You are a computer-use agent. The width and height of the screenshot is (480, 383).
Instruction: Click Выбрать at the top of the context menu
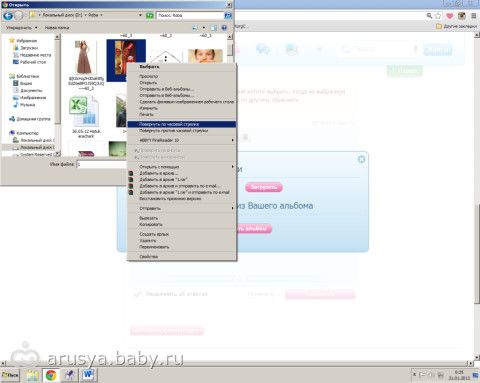click(x=149, y=67)
